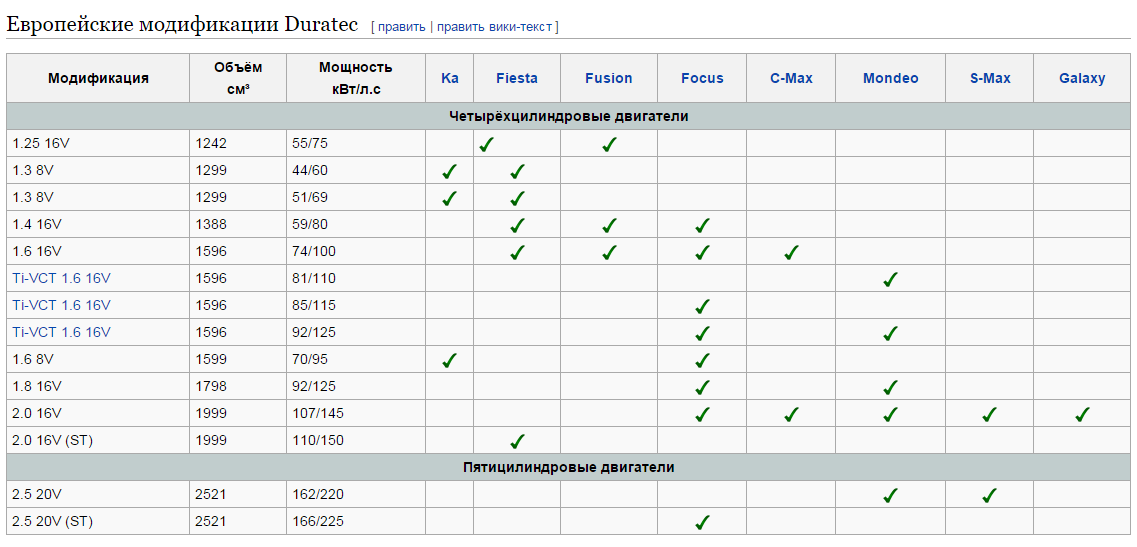Click the Galaxy checkmark in 2.0 16V row
This screenshot has height=547, width=1137.
[1082, 414]
